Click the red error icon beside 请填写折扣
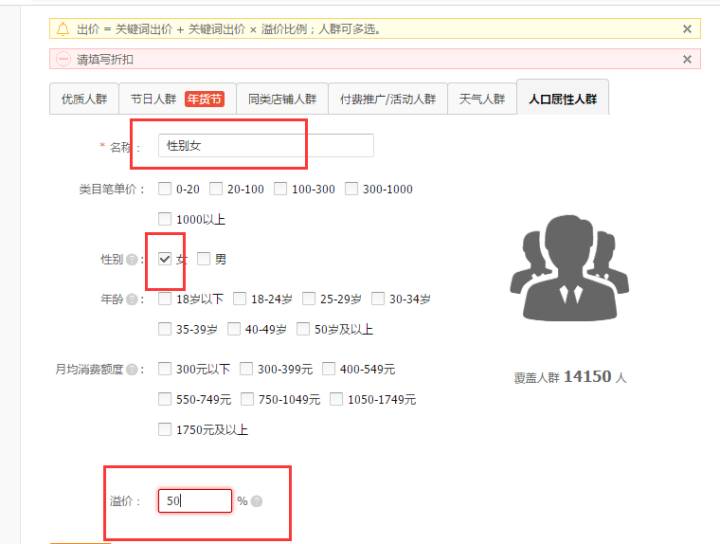The height and width of the screenshot is (544, 720). coord(63,59)
